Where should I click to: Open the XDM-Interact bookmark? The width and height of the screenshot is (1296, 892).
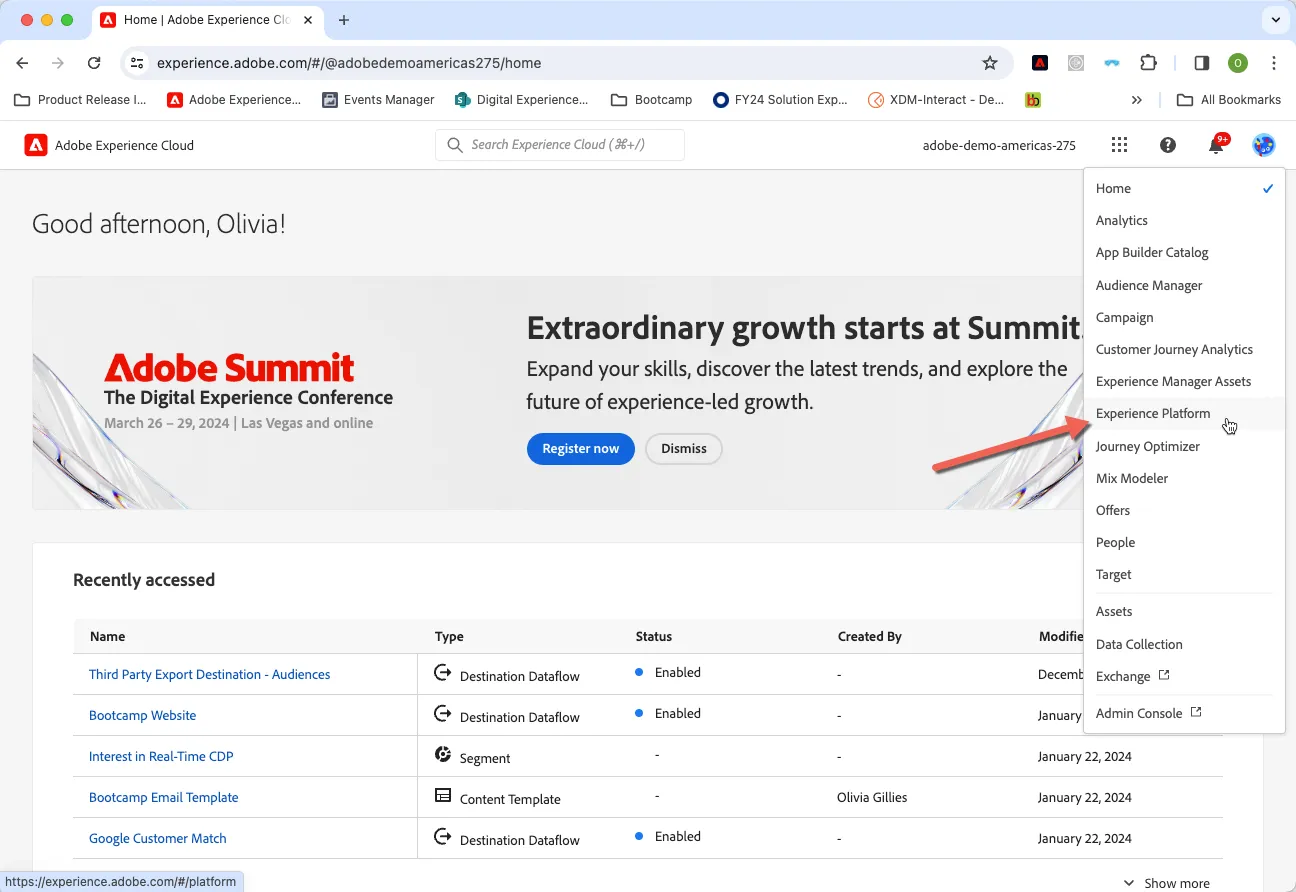click(x=936, y=100)
